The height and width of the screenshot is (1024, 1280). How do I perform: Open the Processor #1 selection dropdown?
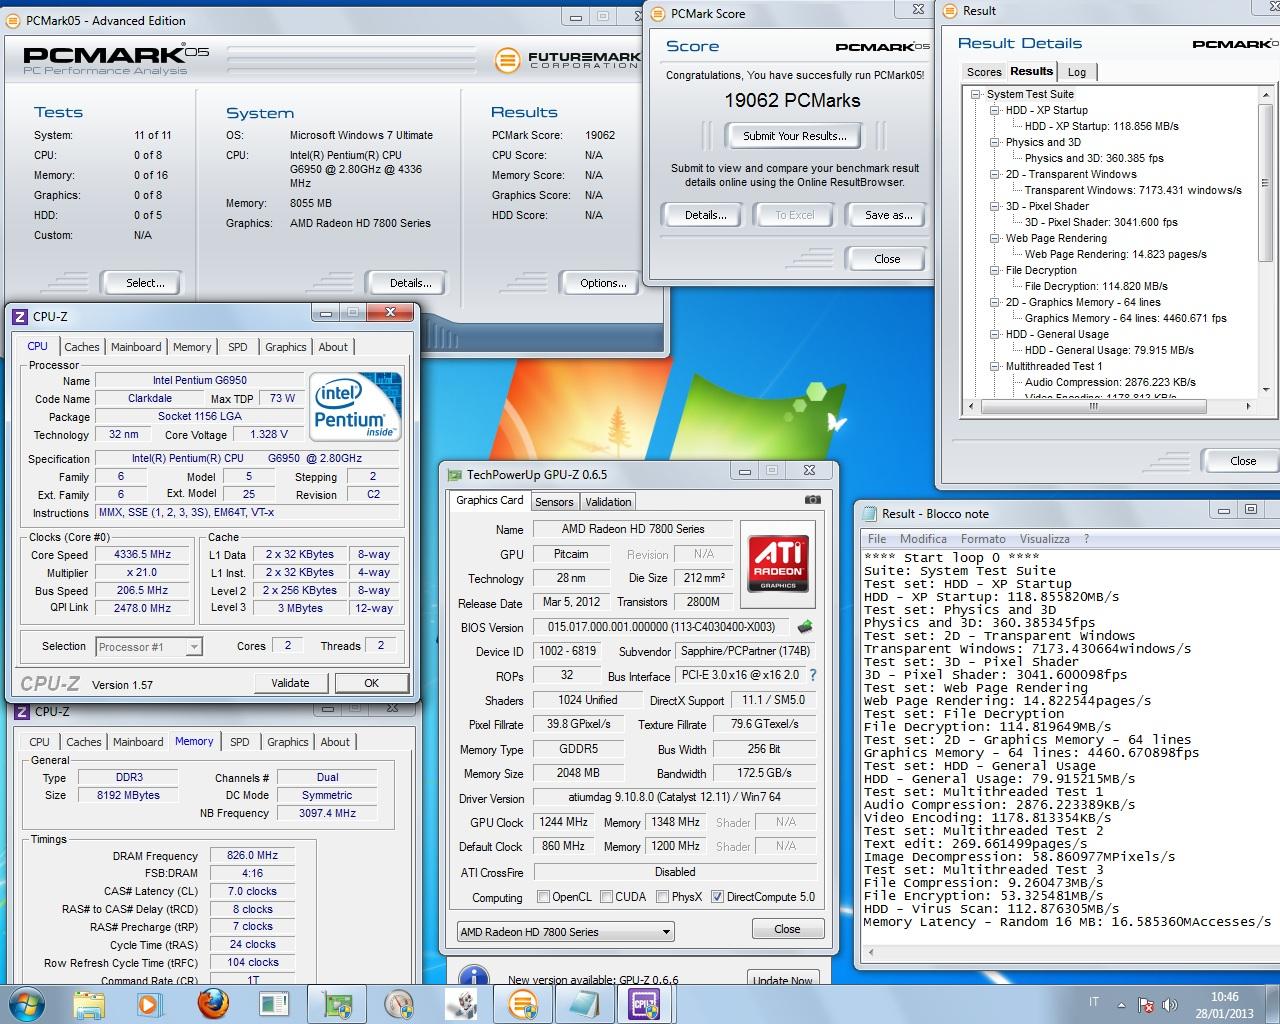click(149, 647)
